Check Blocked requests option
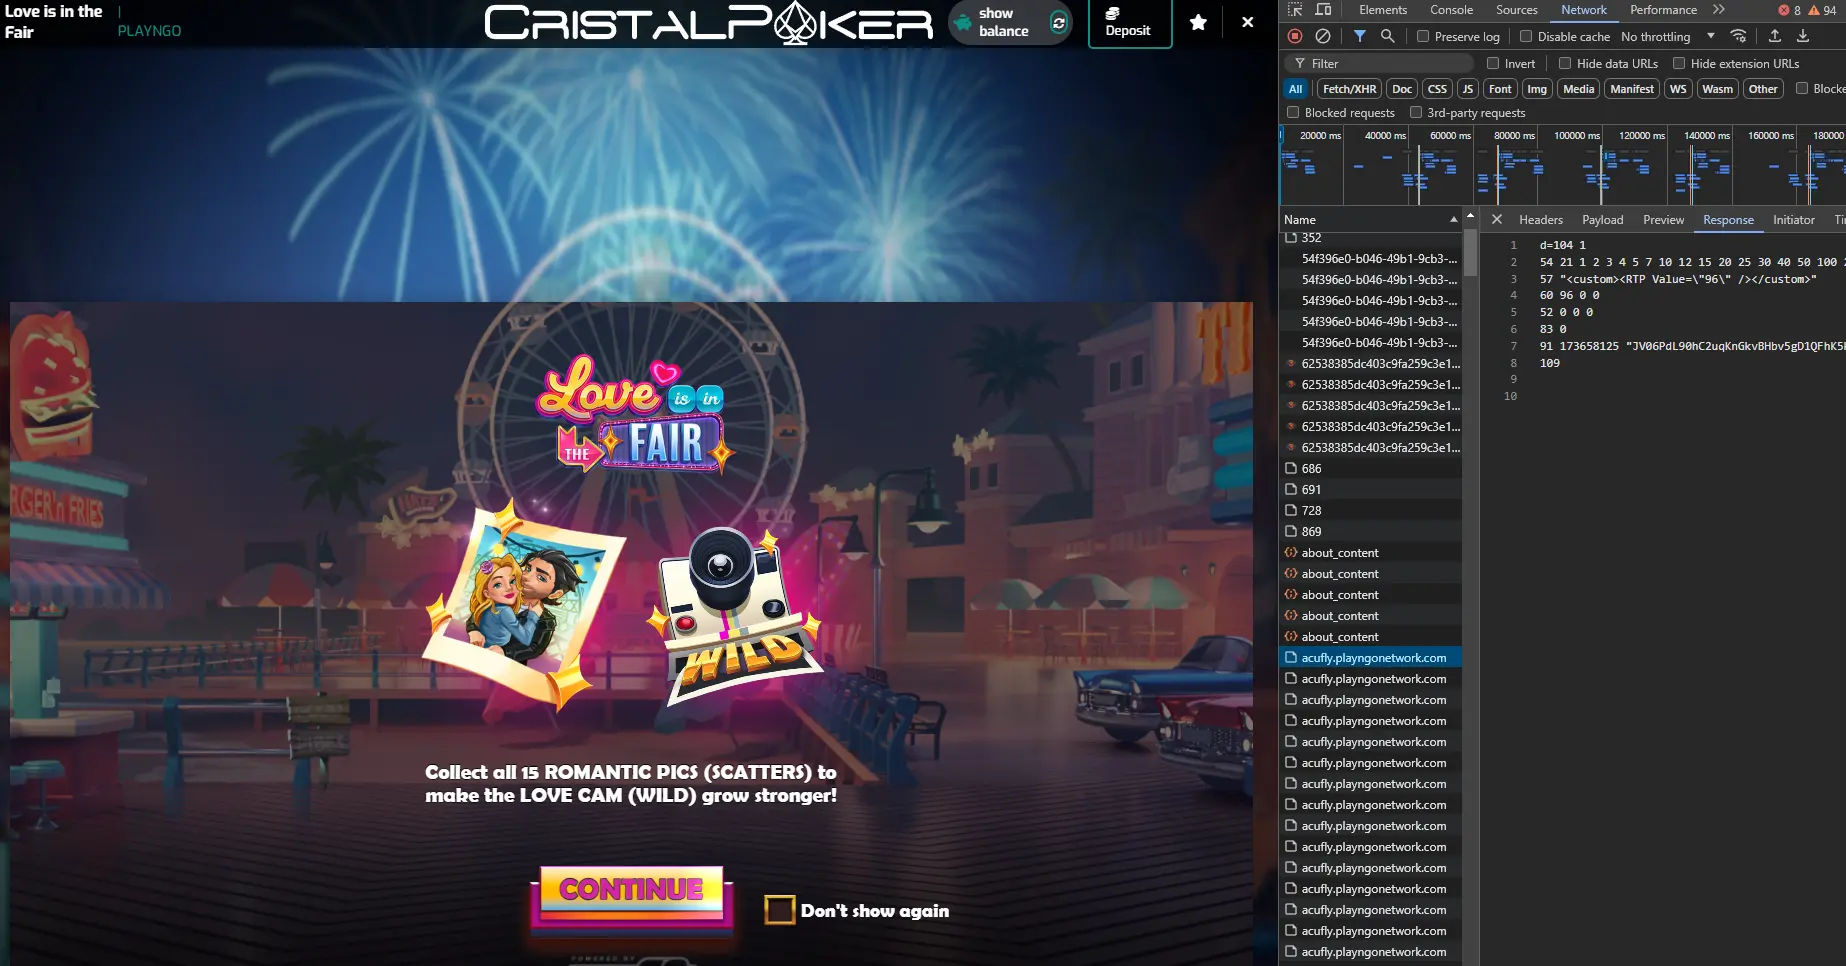 point(1293,113)
